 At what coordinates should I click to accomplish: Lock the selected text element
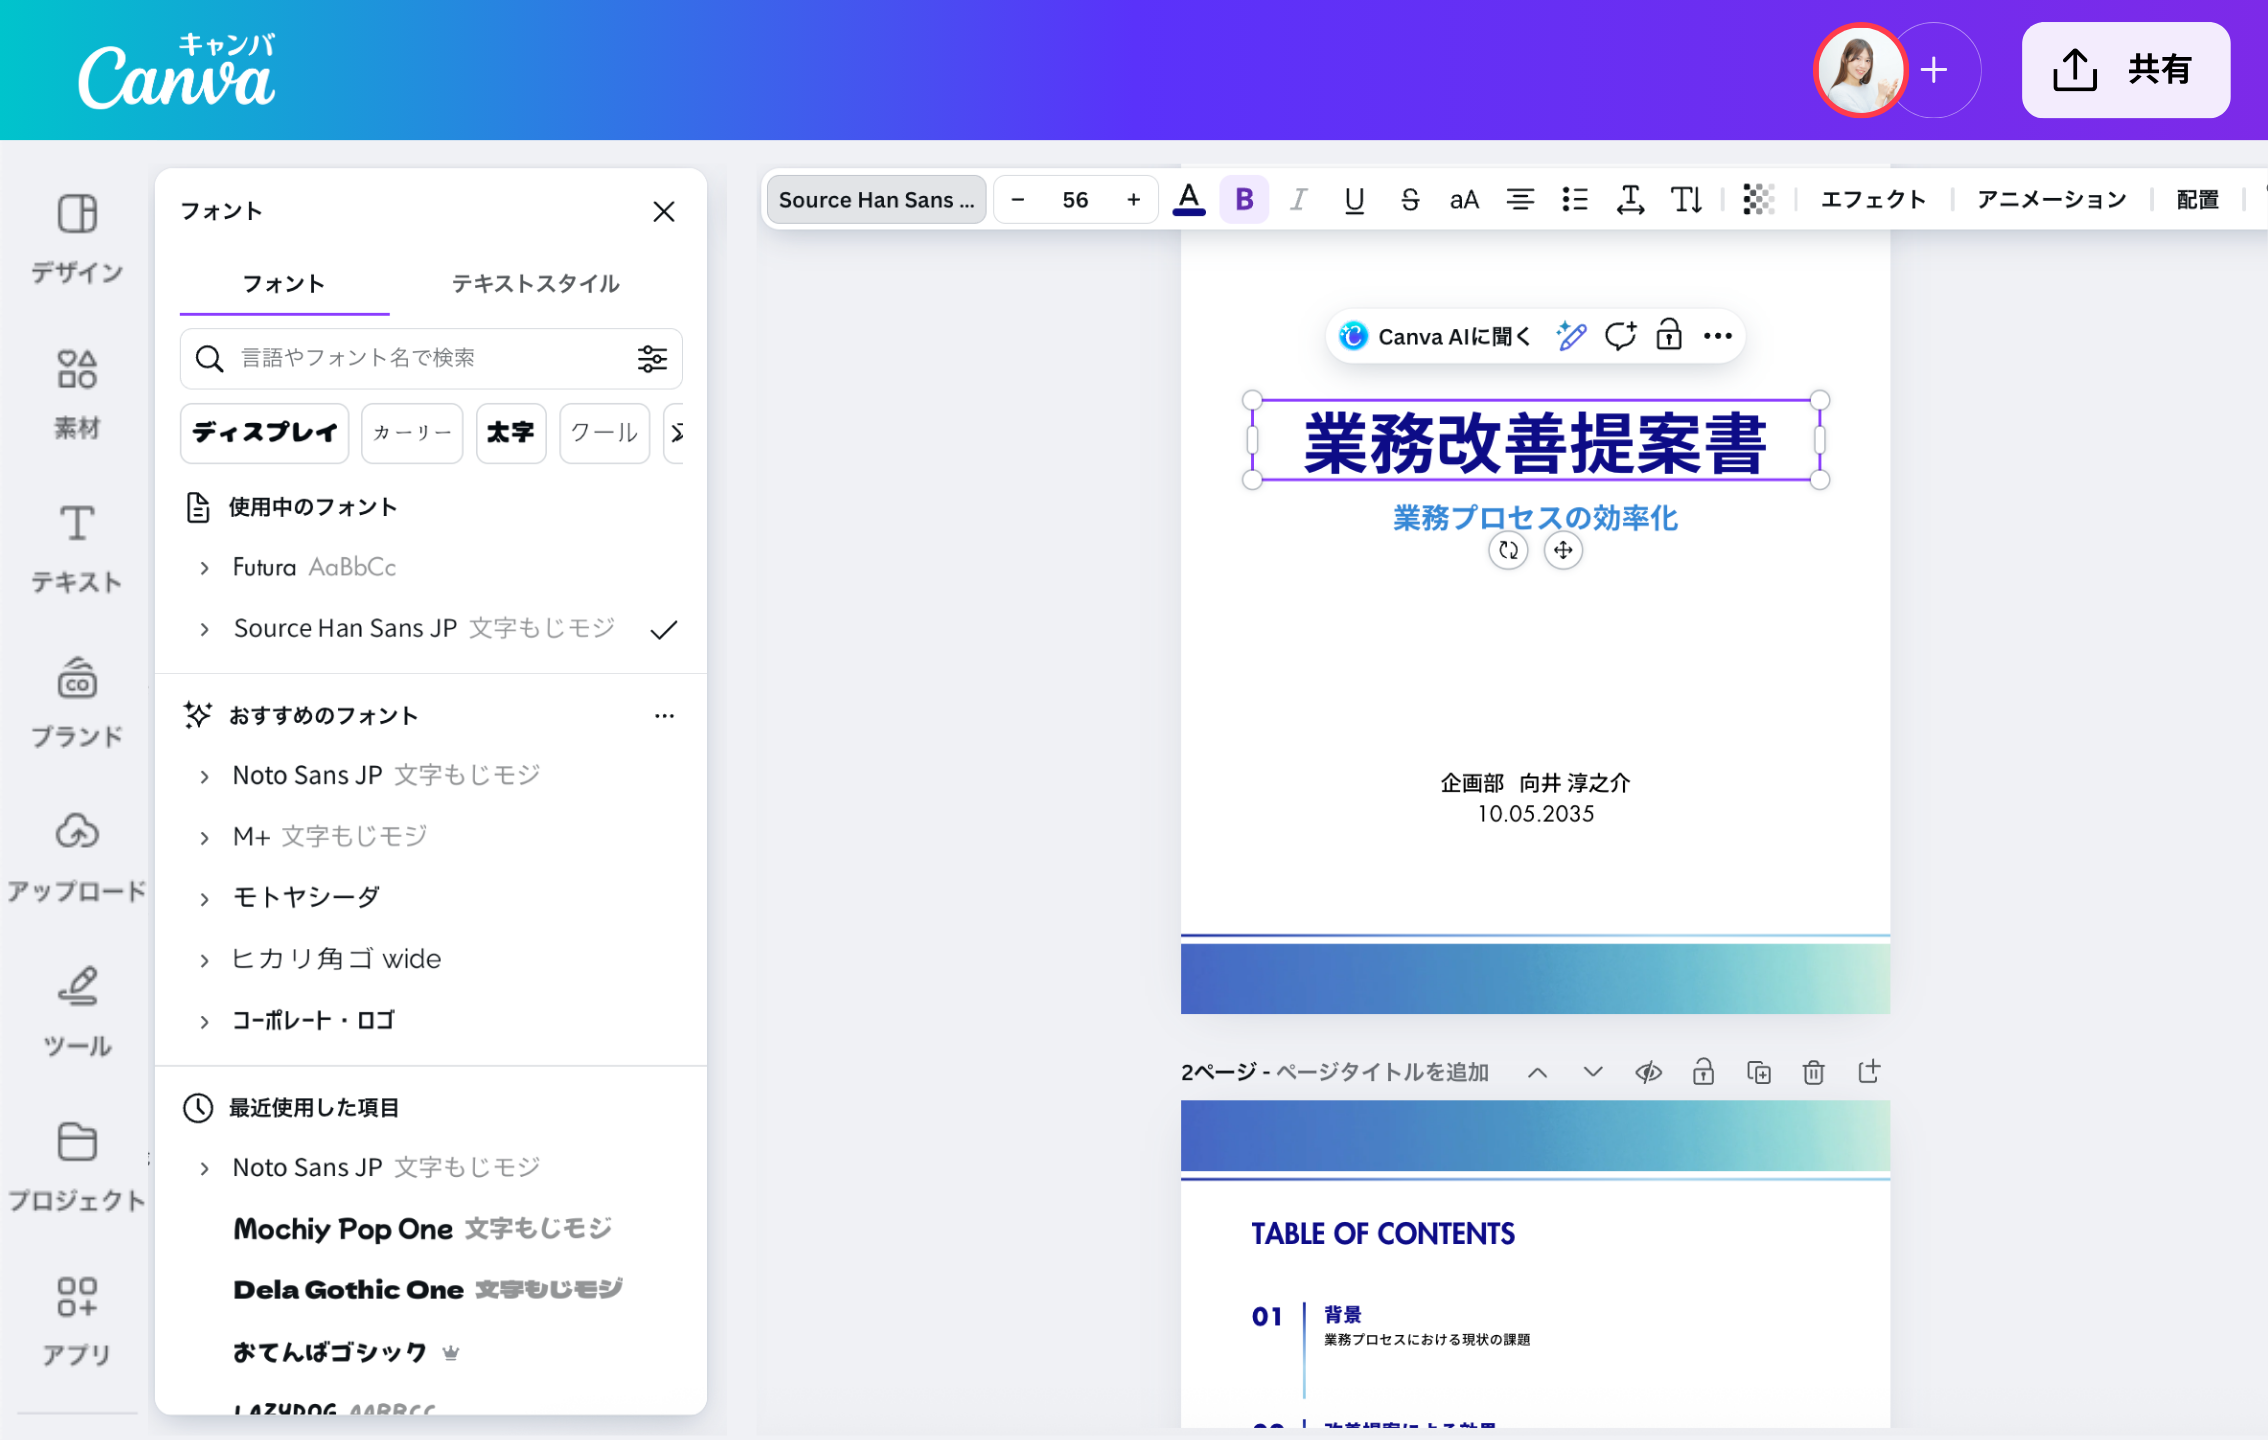(1669, 337)
